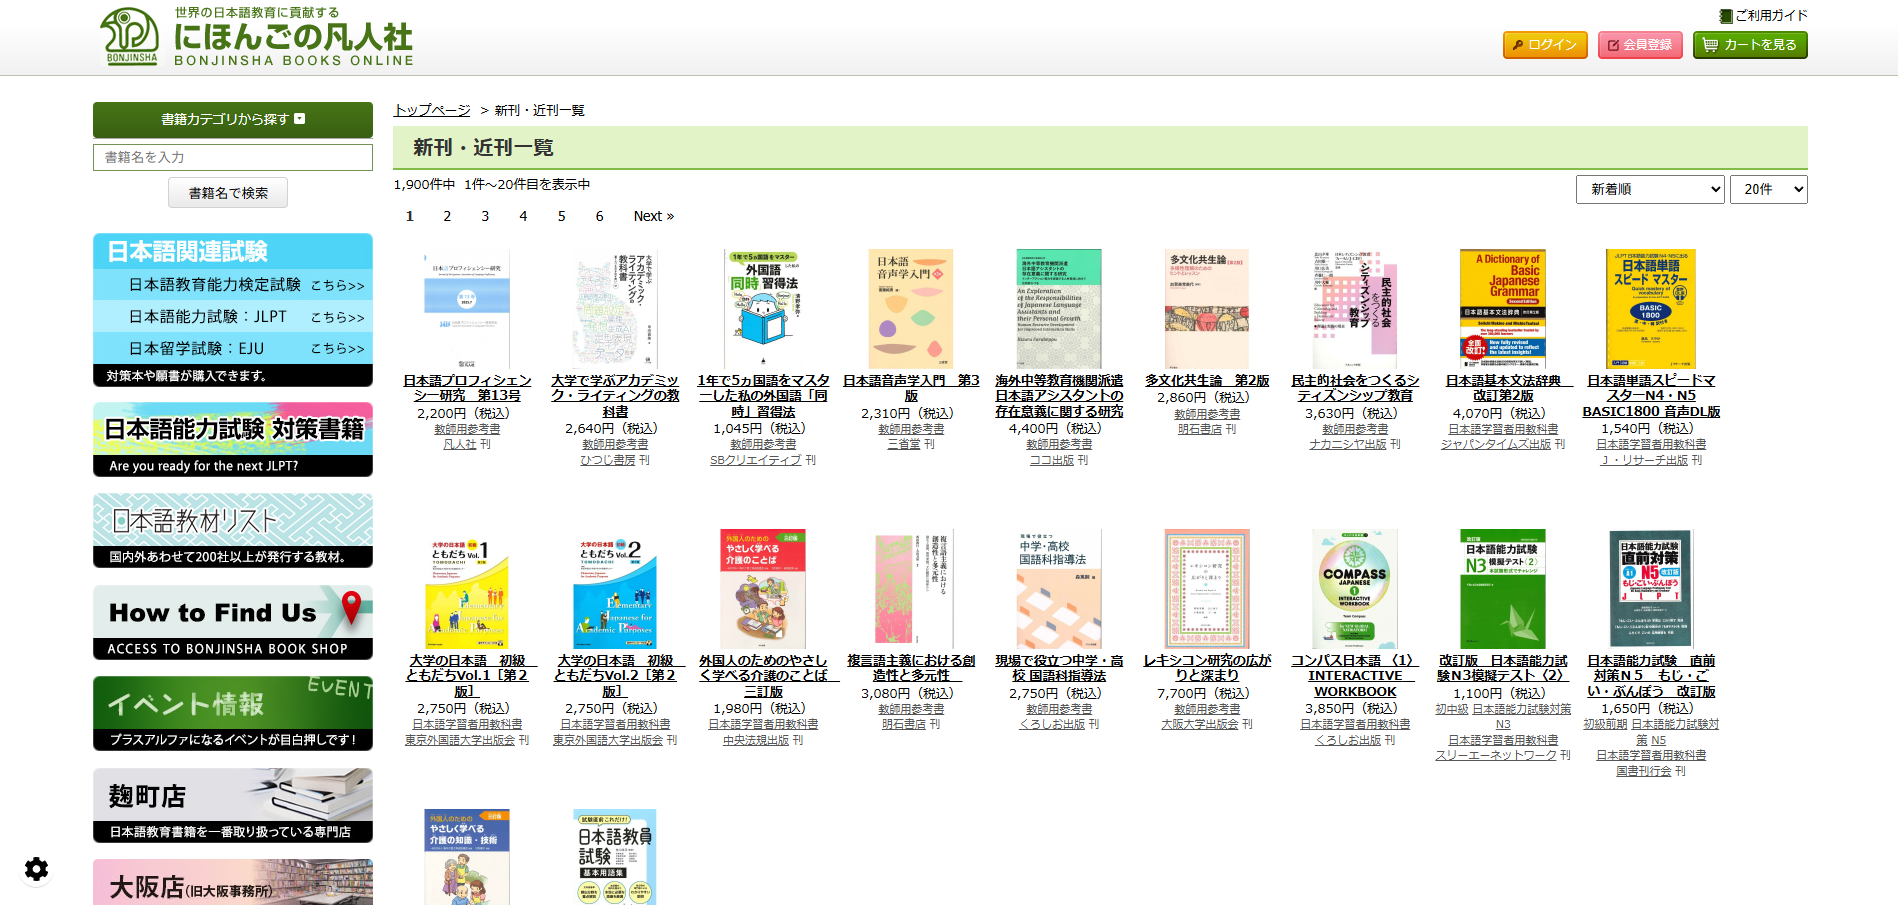Open the 日本語教材リスト banner

[x=233, y=531]
